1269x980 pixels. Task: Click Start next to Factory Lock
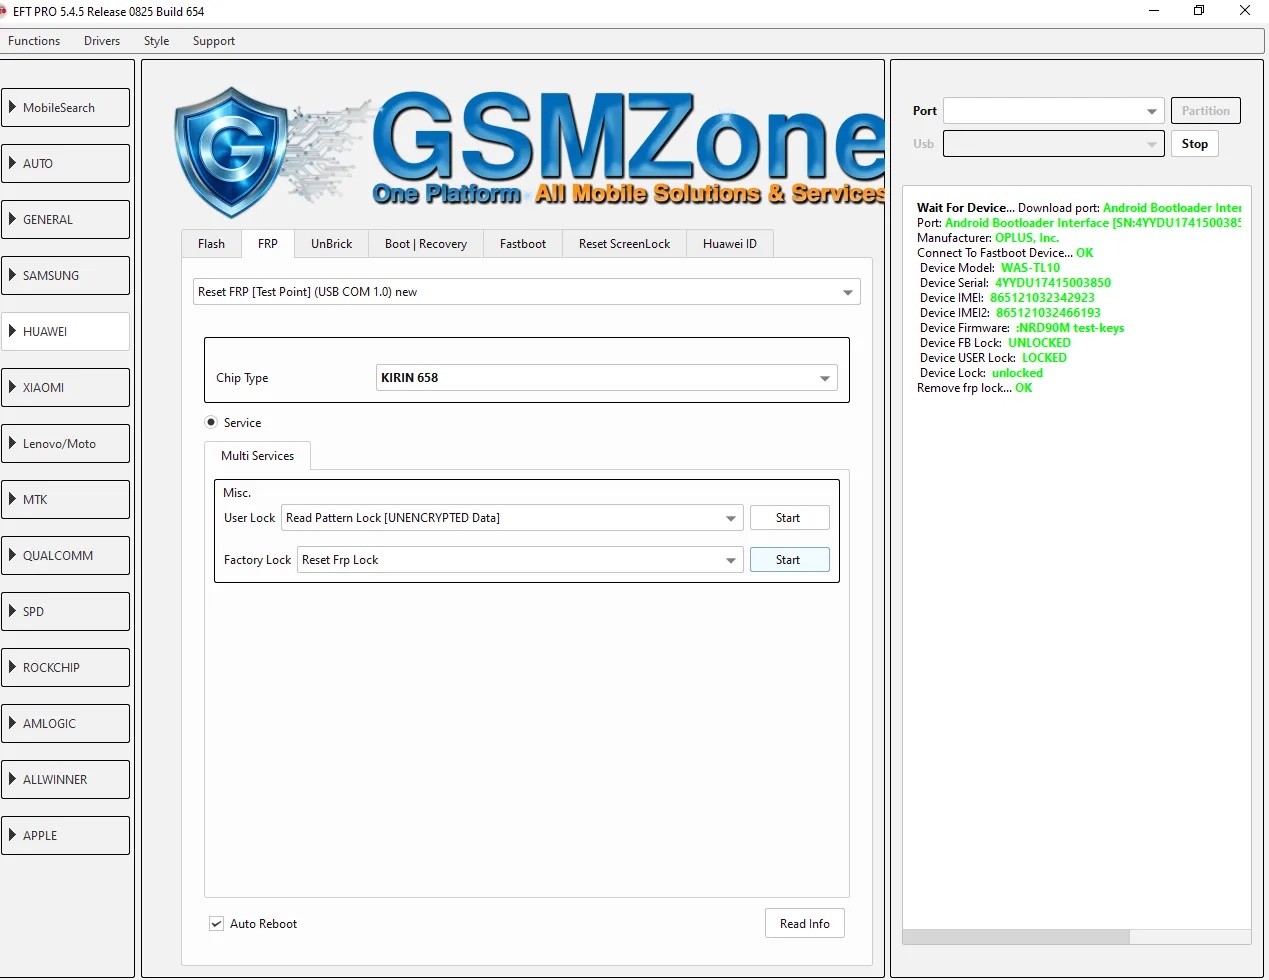click(x=789, y=560)
